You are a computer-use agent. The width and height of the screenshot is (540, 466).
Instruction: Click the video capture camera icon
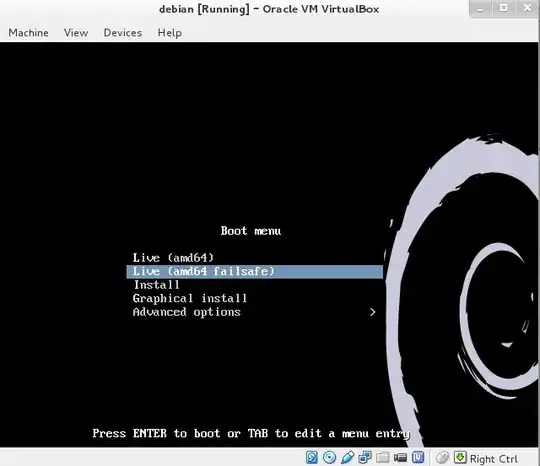pyautogui.click(x=400, y=457)
